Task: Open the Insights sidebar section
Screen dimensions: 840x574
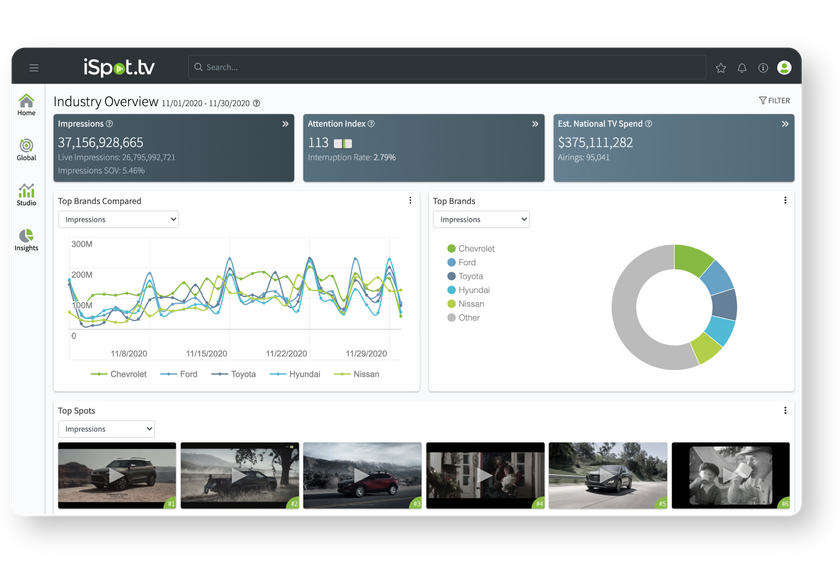Action: tap(26, 240)
